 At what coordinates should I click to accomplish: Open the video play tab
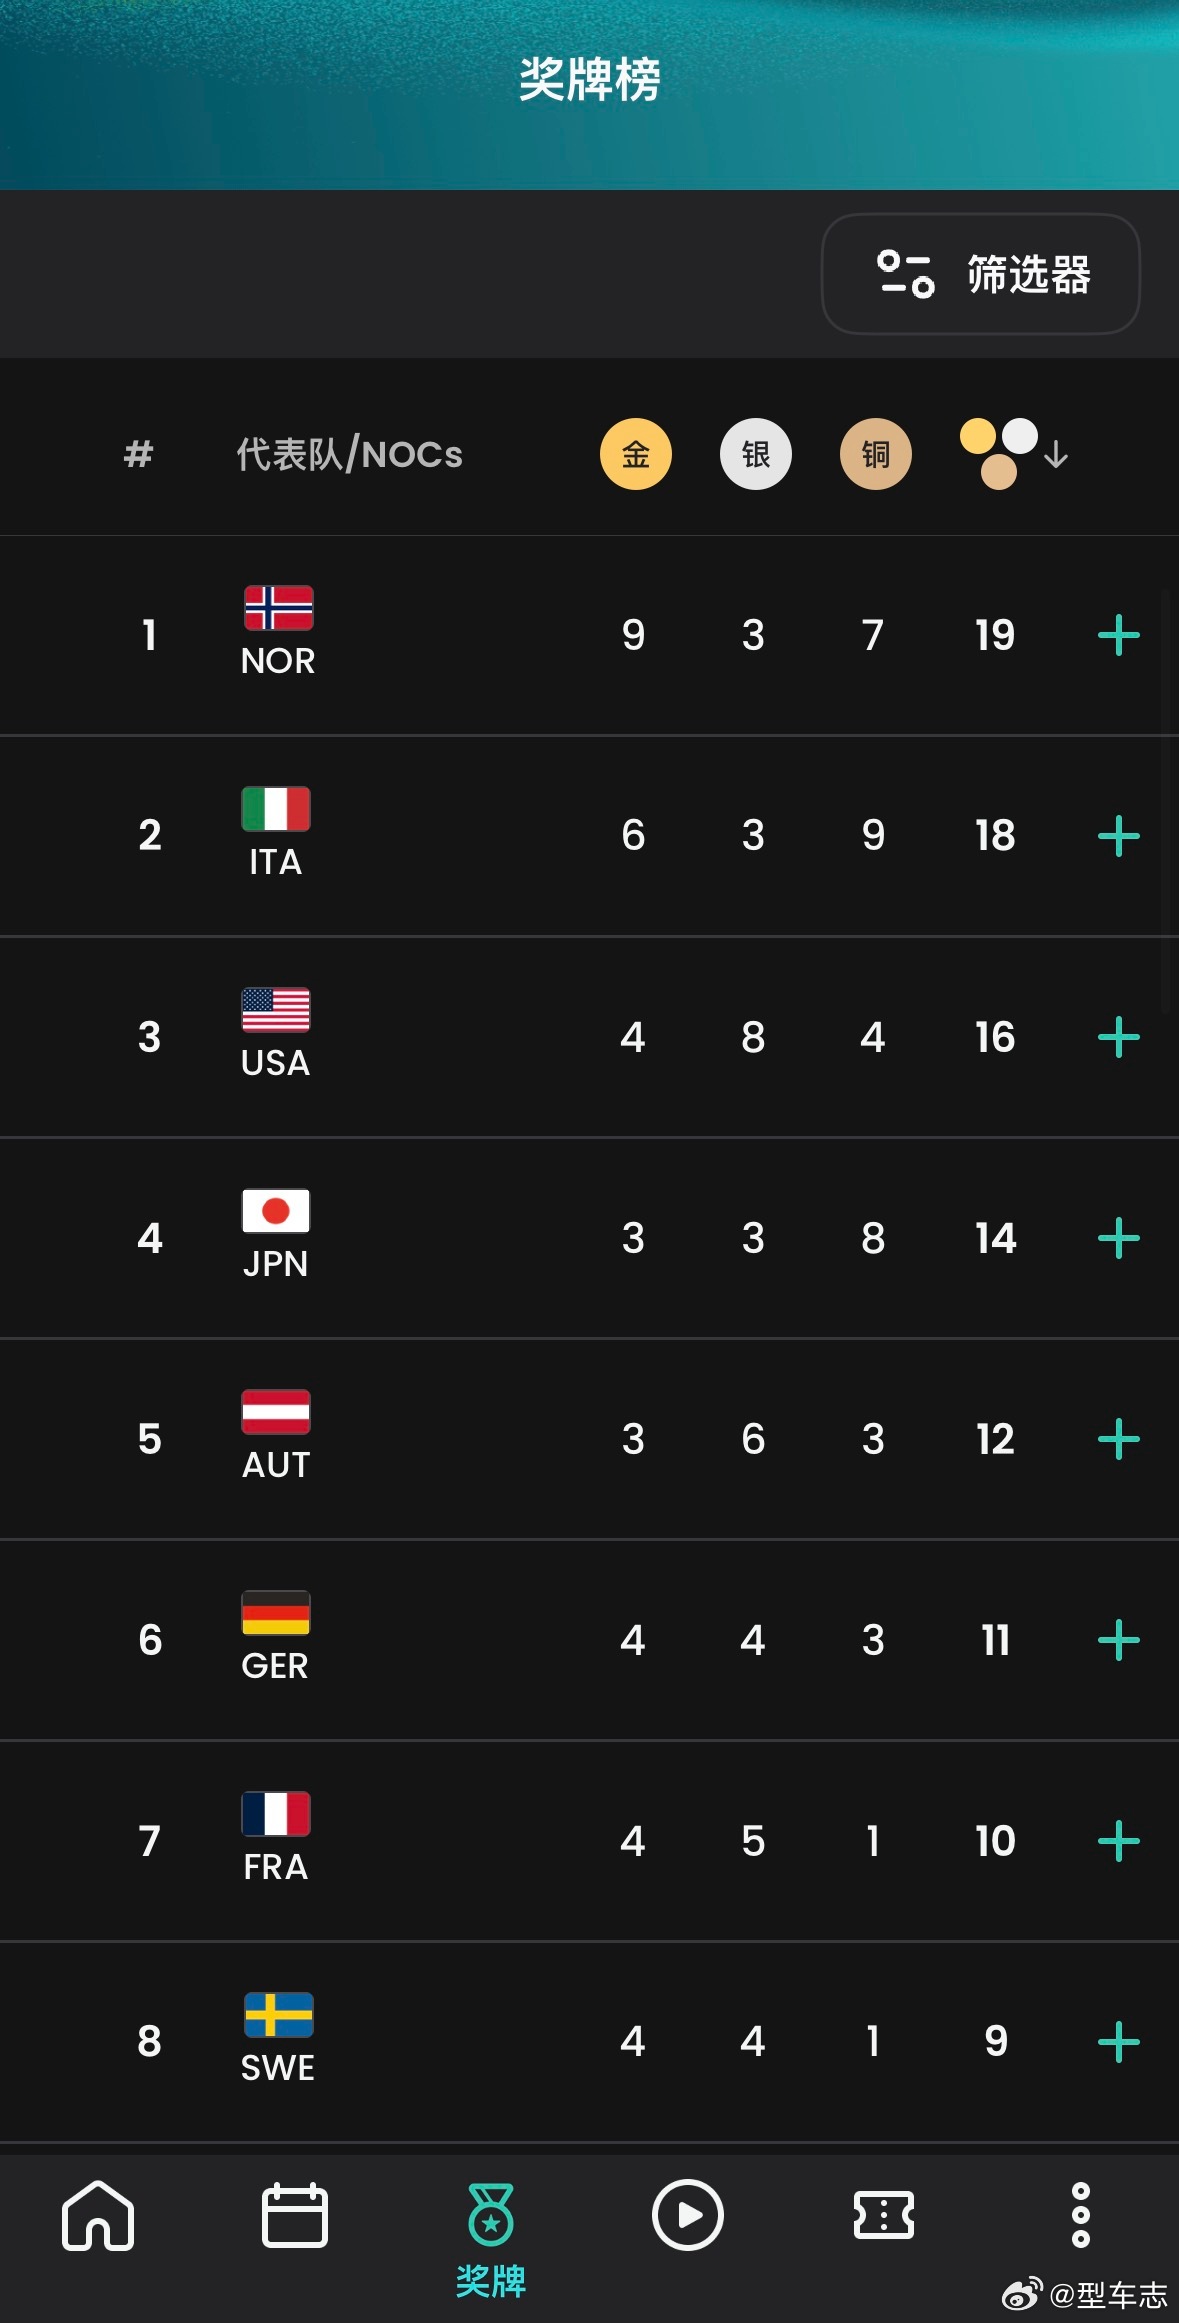pyautogui.click(x=687, y=2215)
